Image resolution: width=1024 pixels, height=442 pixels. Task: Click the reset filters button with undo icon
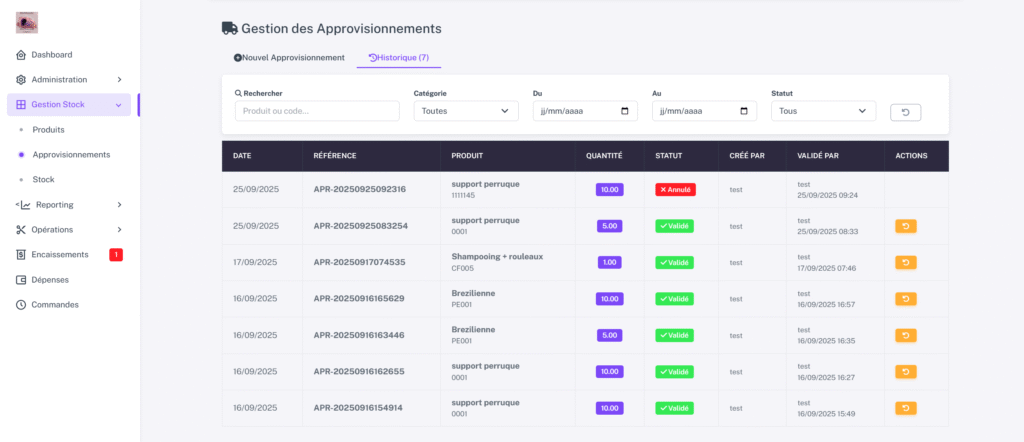(x=905, y=112)
